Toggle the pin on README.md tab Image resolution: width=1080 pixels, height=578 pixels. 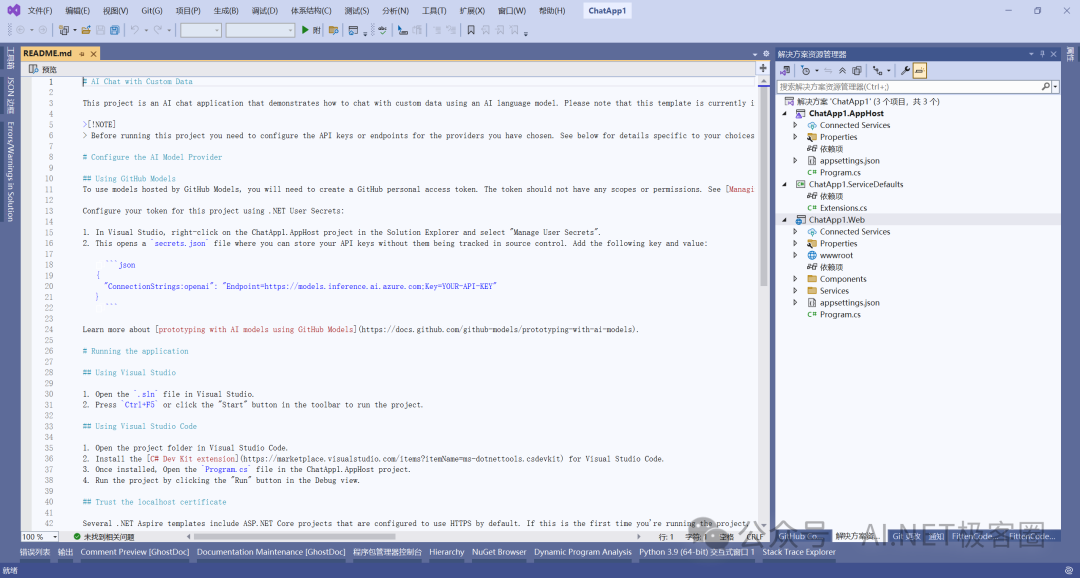click(x=81, y=54)
